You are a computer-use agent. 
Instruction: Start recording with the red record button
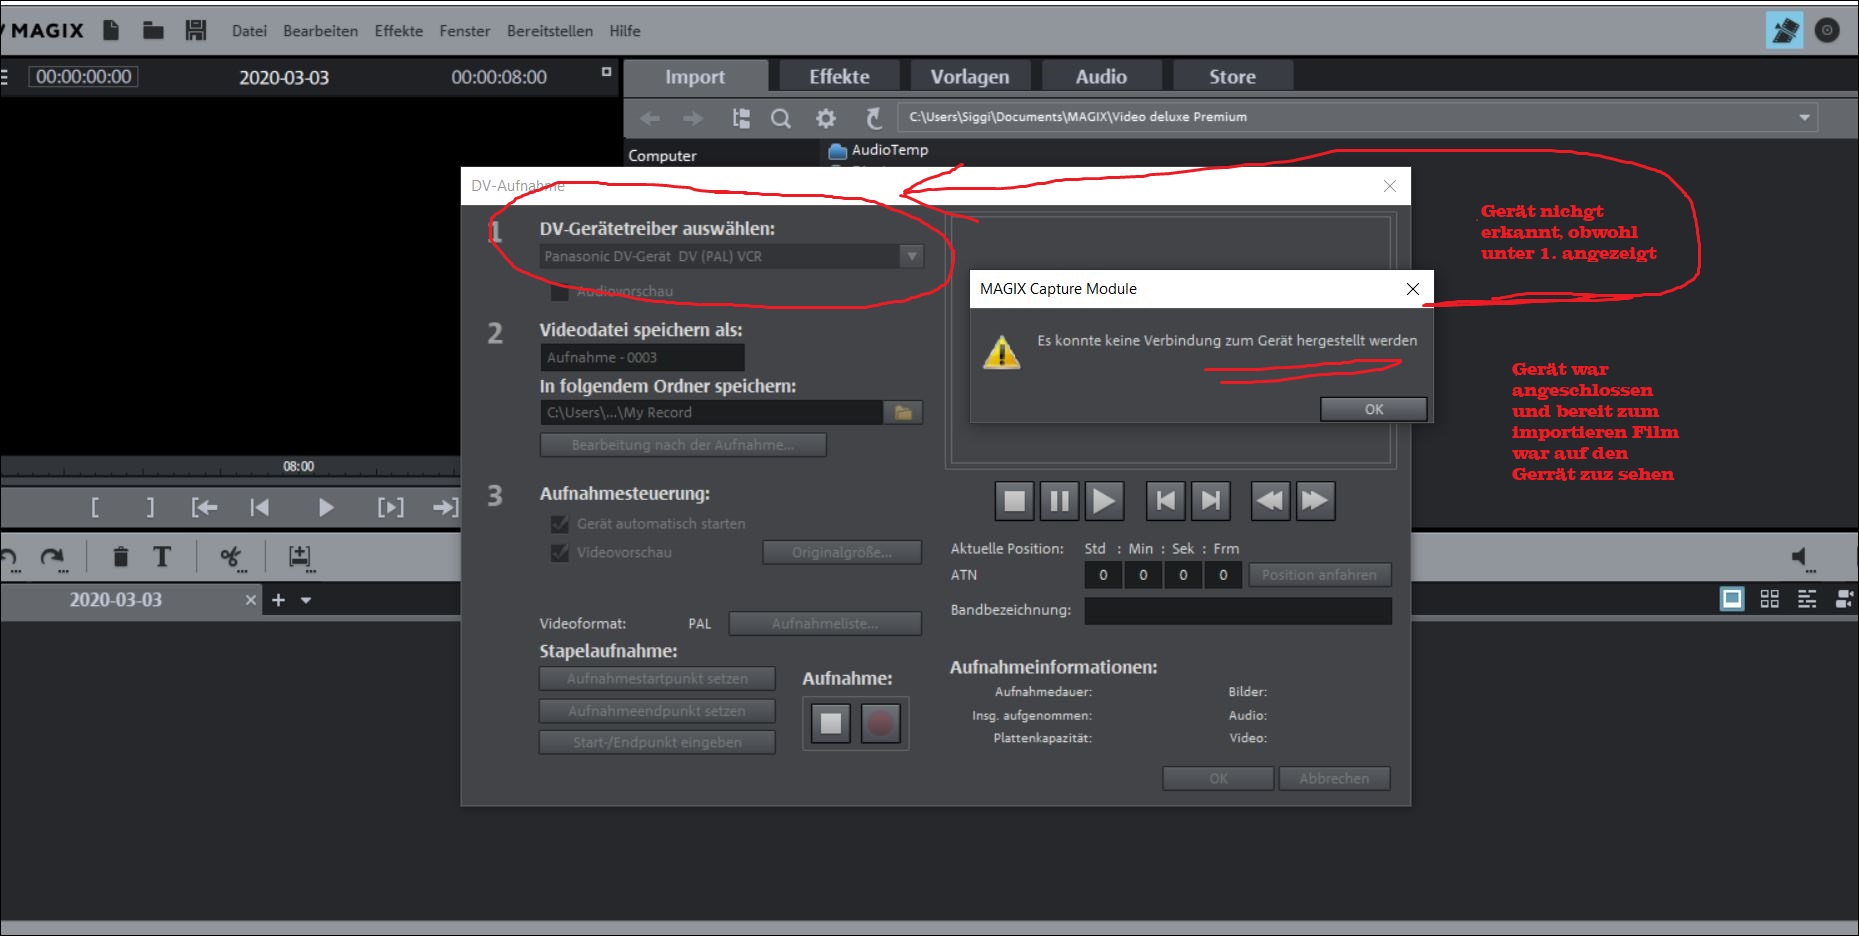pos(880,723)
